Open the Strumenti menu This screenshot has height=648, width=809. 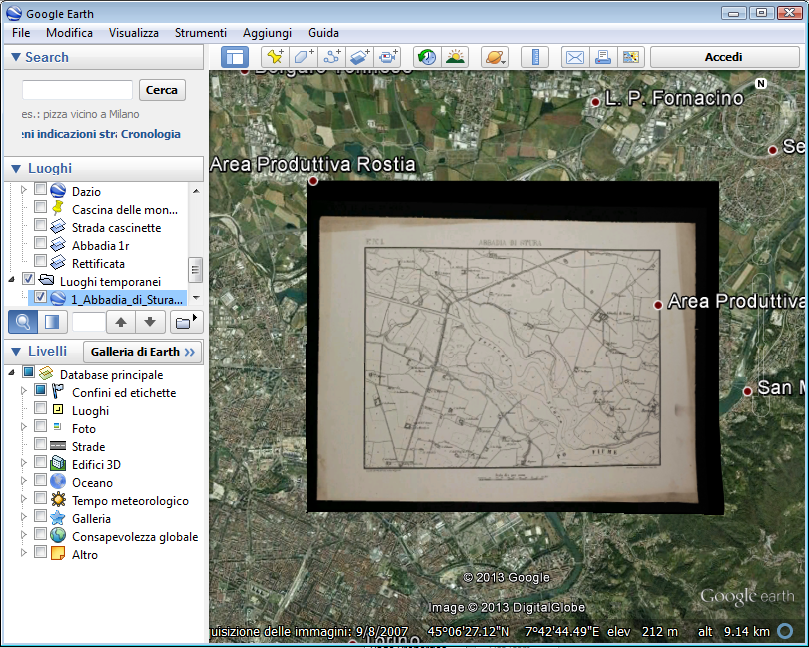pyautogui.click(x=201, y=33)
